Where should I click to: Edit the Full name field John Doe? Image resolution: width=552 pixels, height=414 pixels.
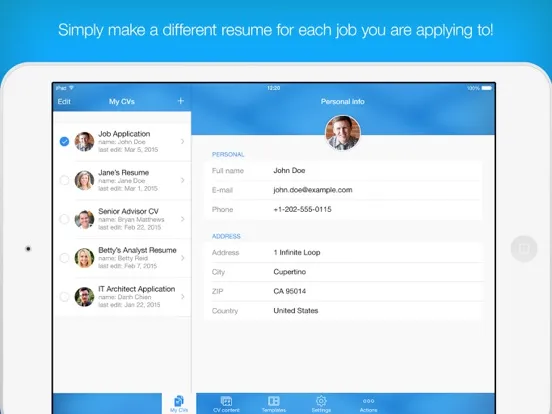[x=343, y=171]
